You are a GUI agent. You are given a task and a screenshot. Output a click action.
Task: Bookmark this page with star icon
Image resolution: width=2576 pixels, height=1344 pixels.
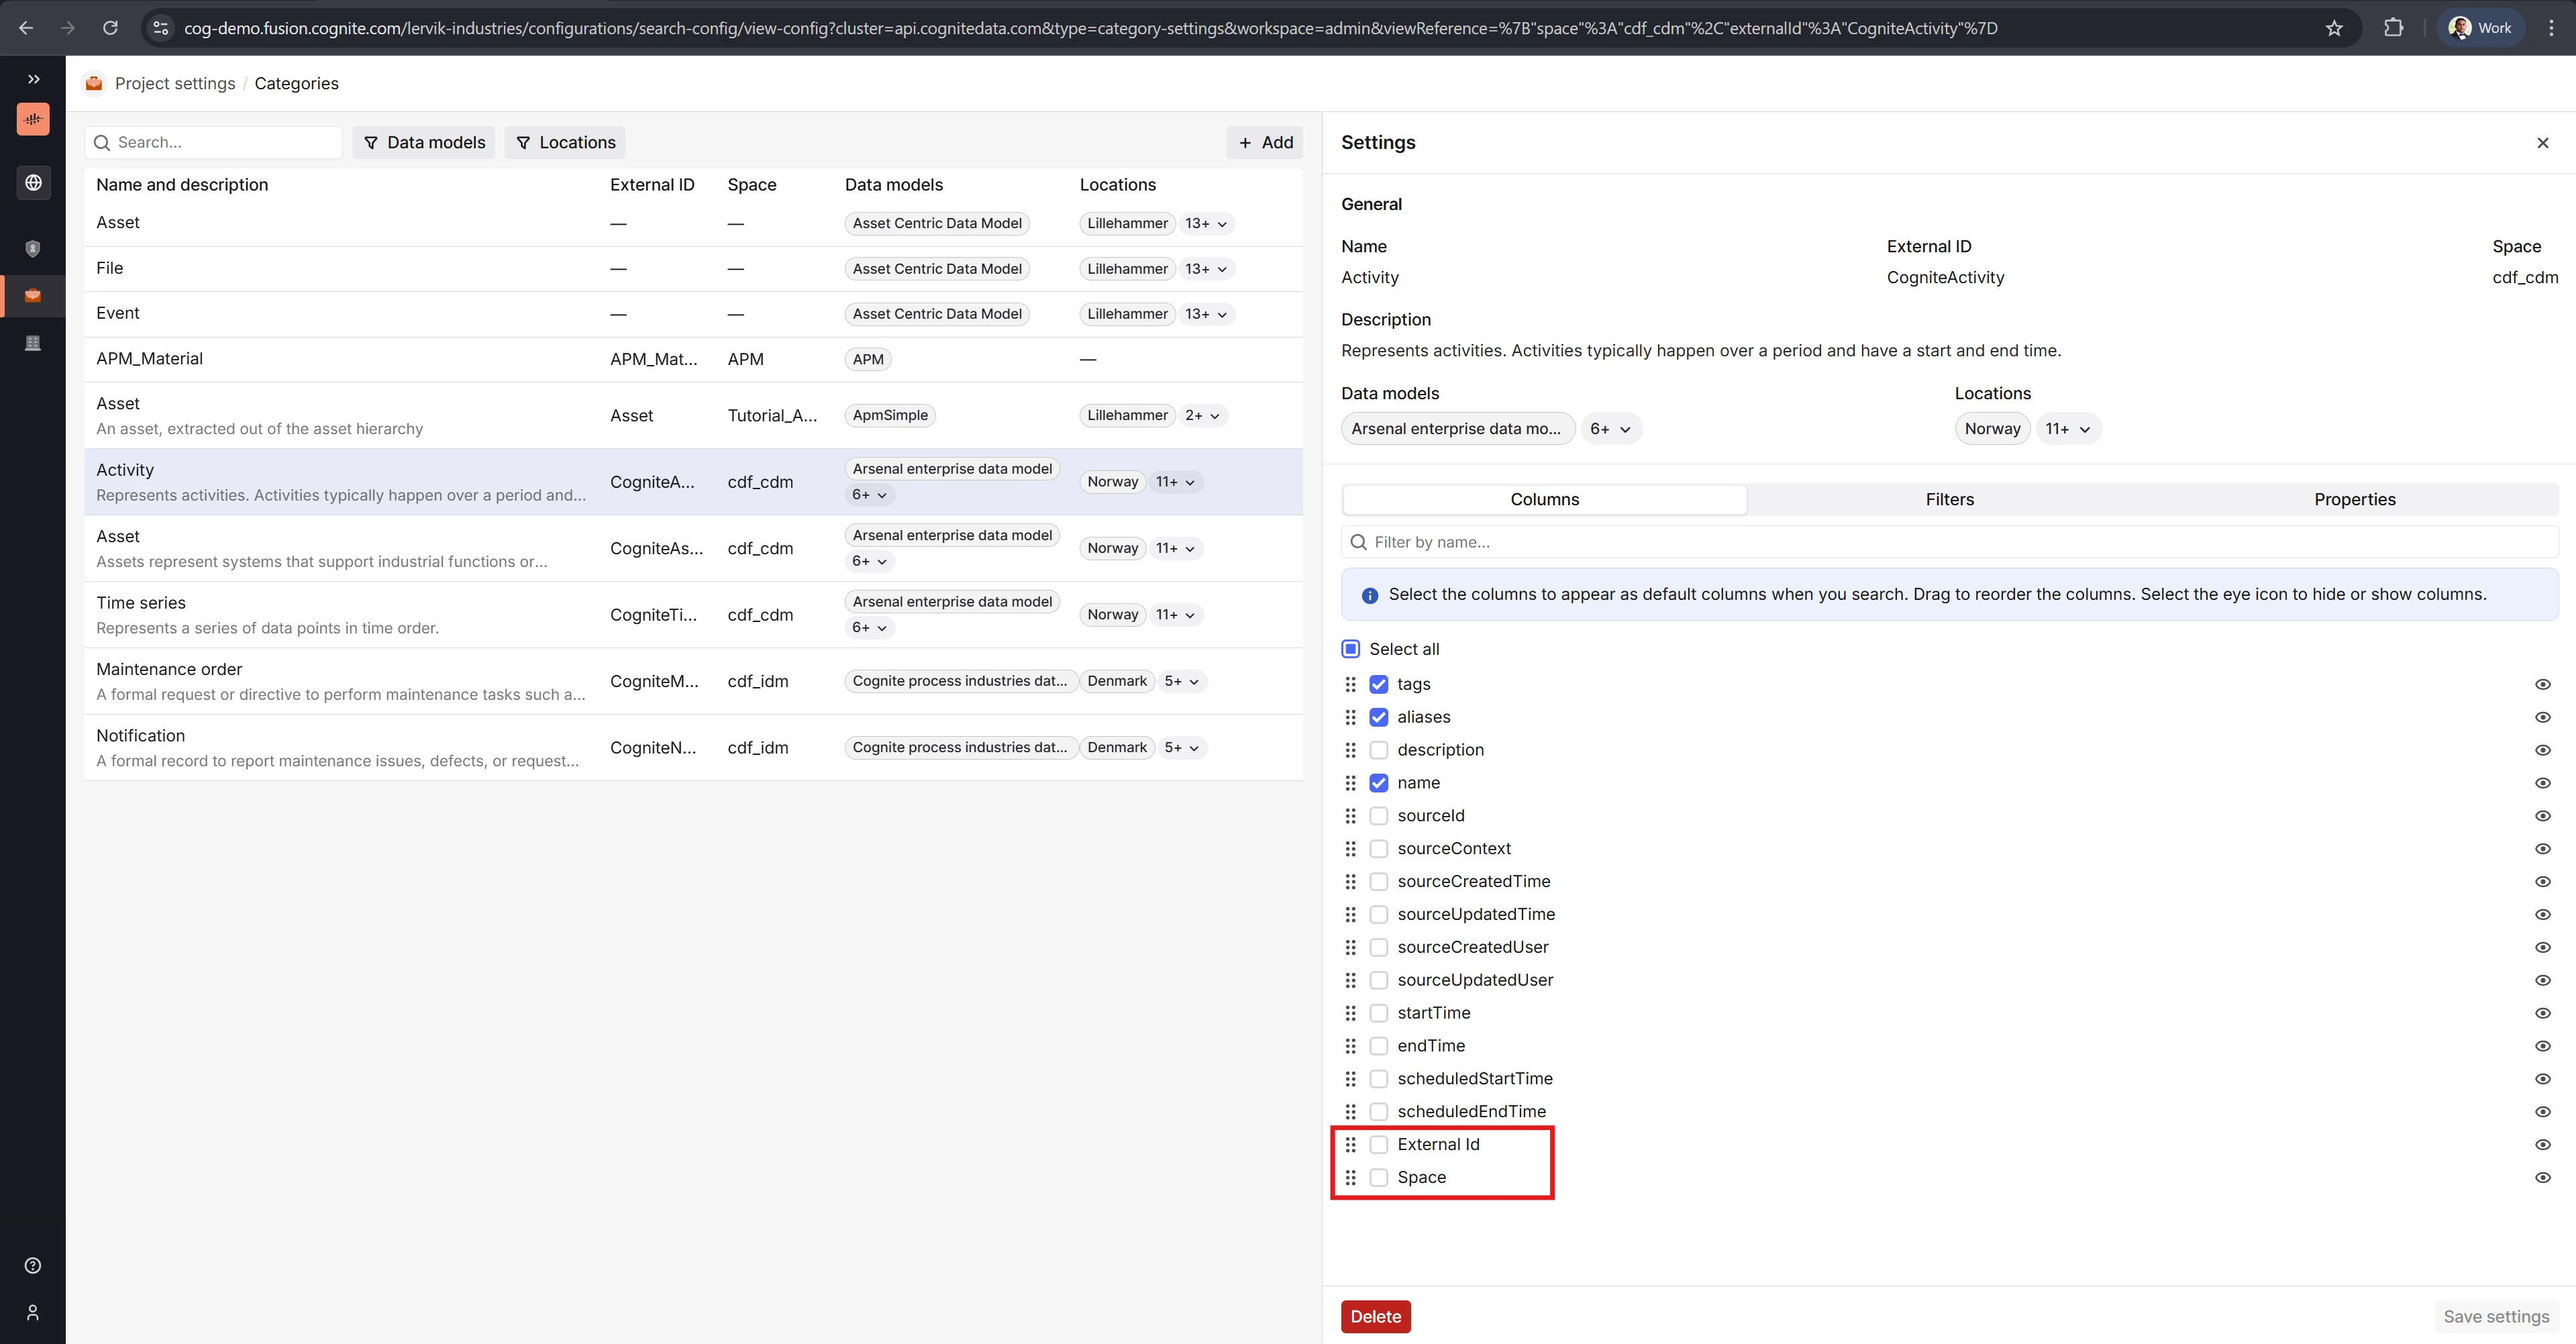(2333, 28)
